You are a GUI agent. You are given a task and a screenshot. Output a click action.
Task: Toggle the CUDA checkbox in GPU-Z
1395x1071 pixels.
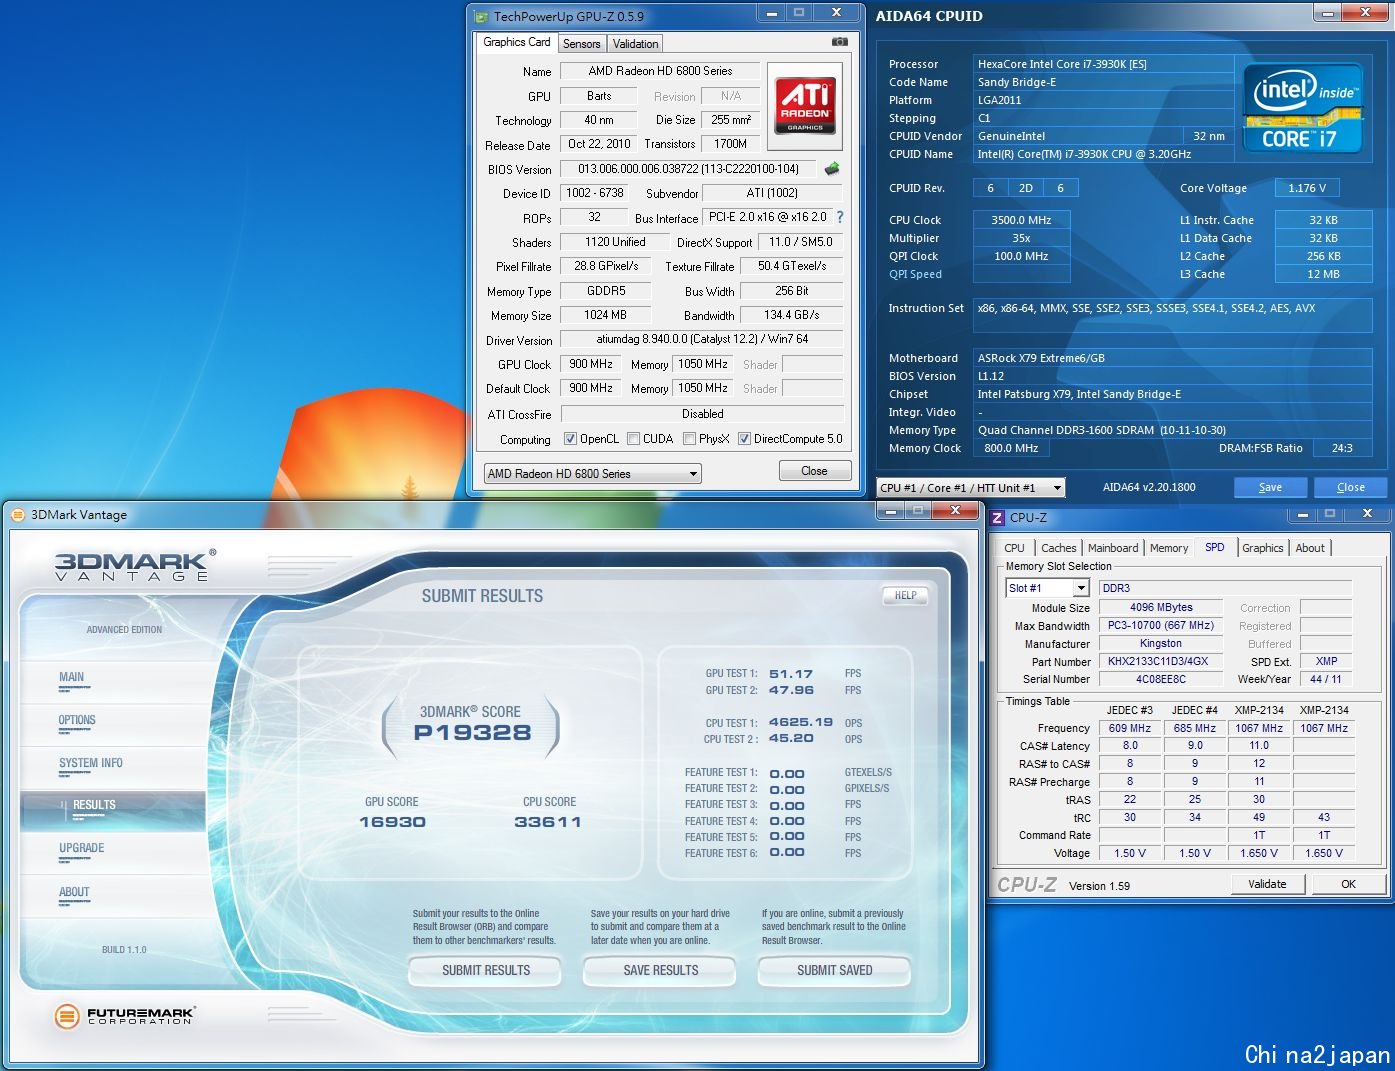coord(633,439)
